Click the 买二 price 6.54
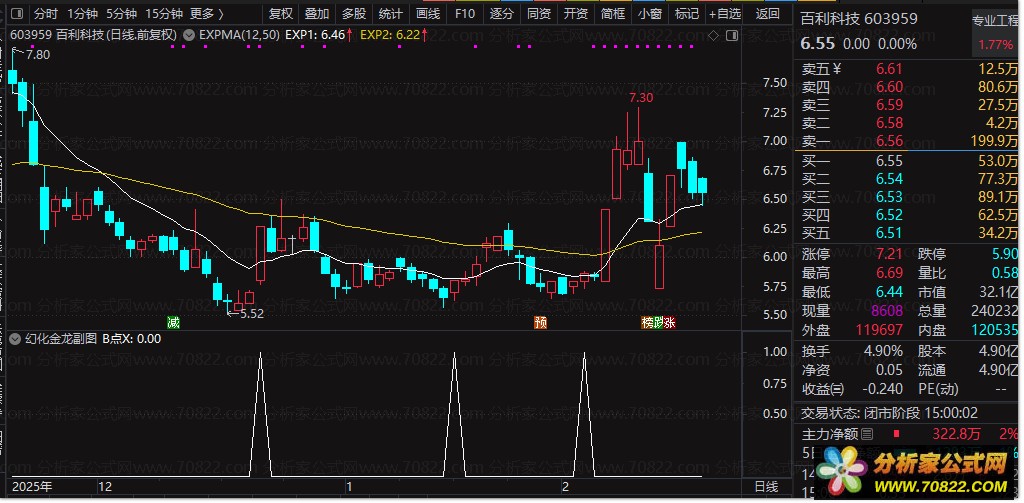1024x503 pixels. [889, 179]
